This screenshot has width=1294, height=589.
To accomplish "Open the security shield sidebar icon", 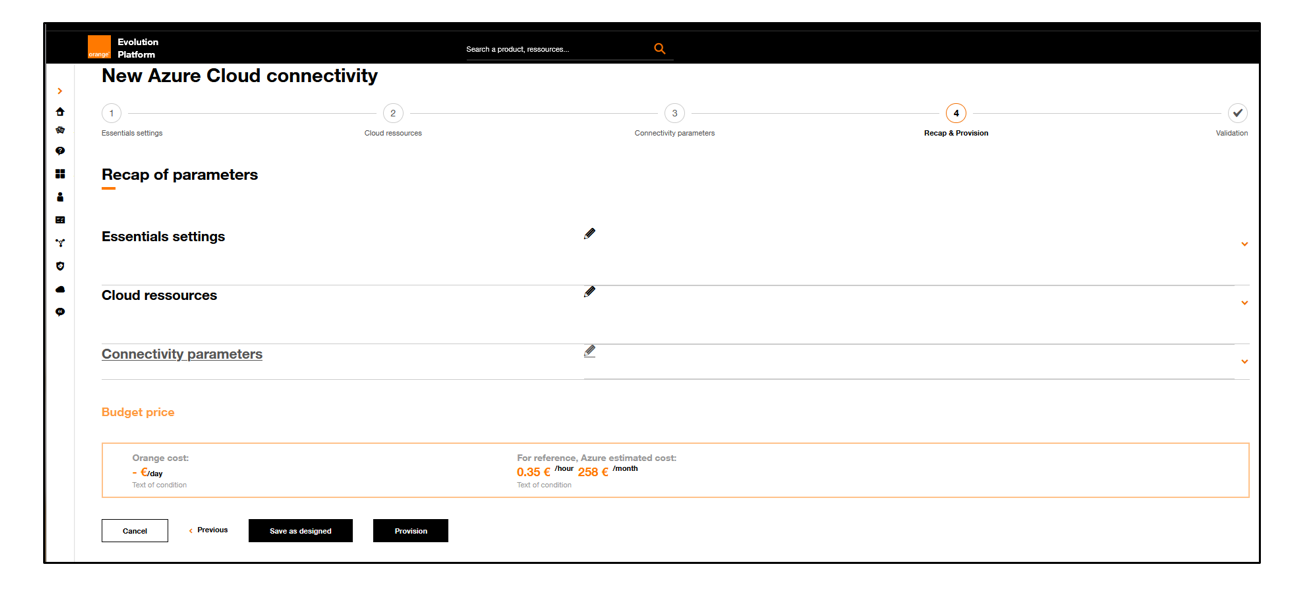I will [x=60, y=266].
